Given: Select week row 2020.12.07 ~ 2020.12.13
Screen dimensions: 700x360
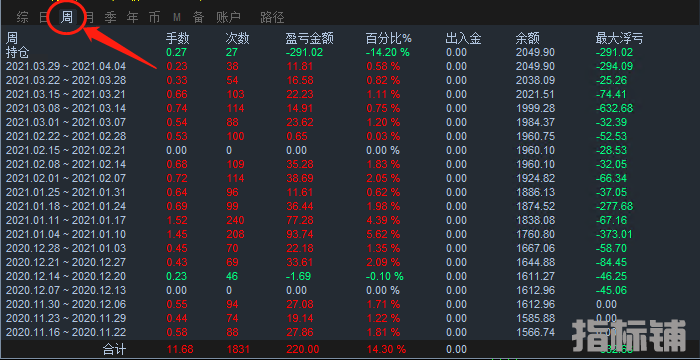Looking at the screenshot, I should point(66,290).
